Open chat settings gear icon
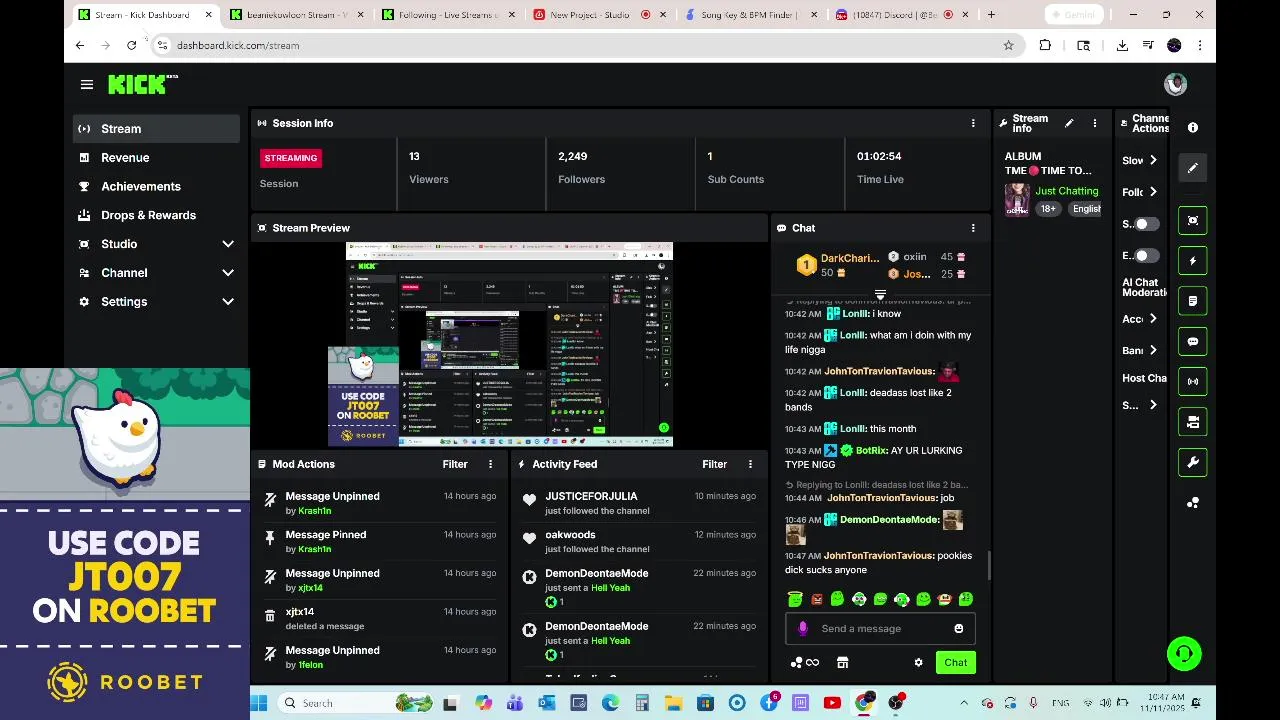This screenshot has width=1280, height=720. tap(918, 663)
